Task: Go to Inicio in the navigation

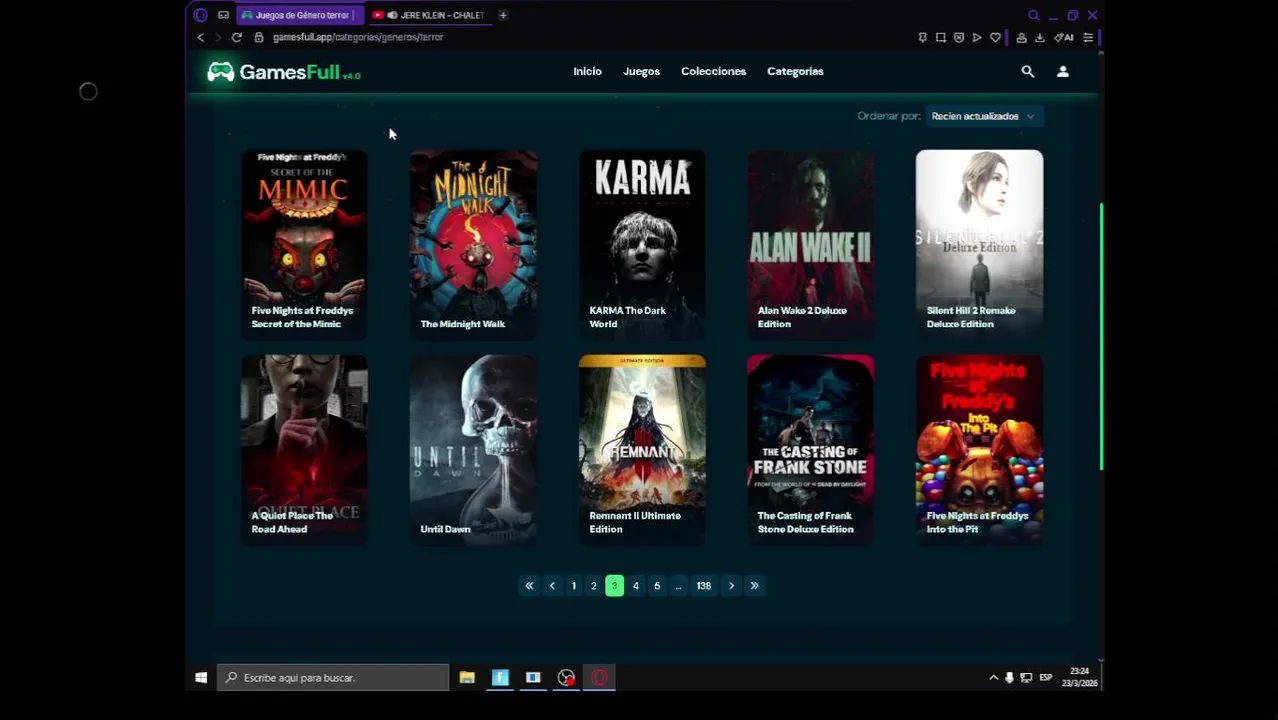Action: pyautogui.click(x=587, y=72)
